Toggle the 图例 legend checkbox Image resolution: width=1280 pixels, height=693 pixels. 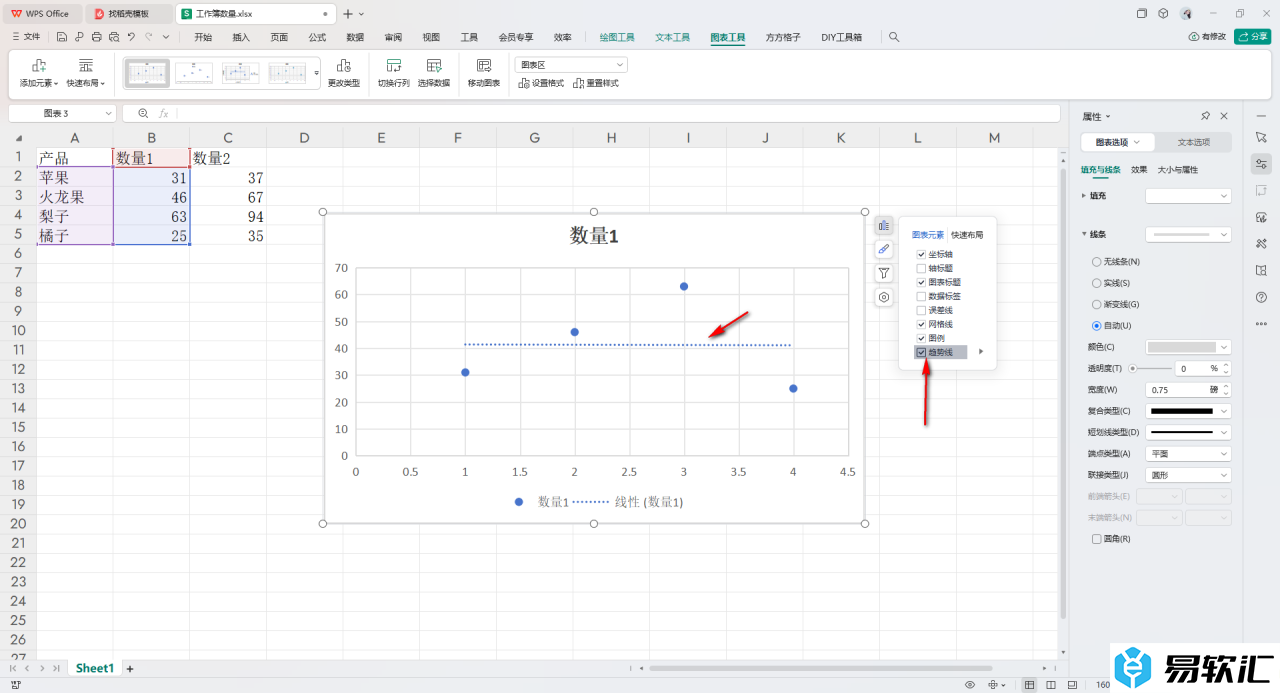[x=921, y=338]
